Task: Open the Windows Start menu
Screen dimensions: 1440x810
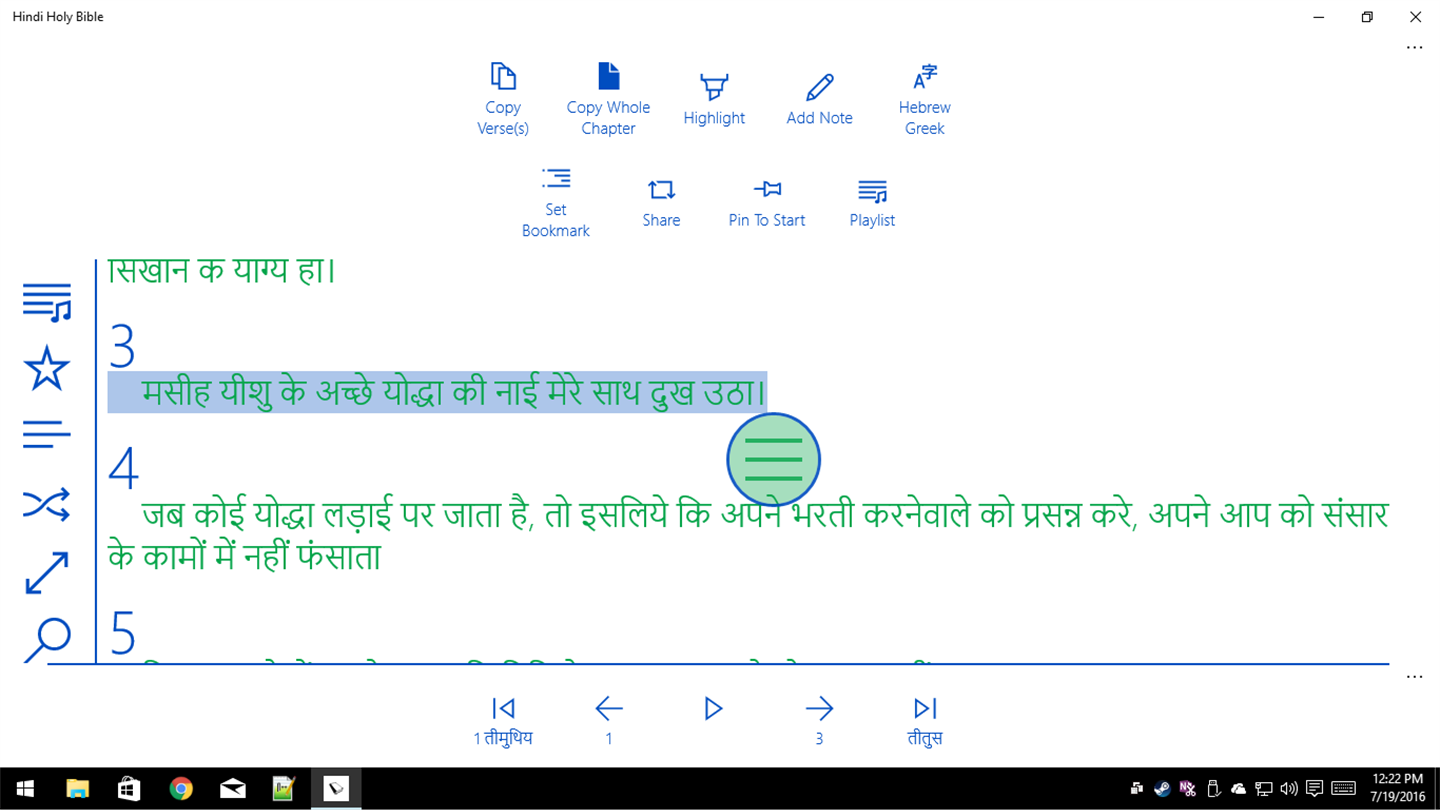Action: (24, 789)
